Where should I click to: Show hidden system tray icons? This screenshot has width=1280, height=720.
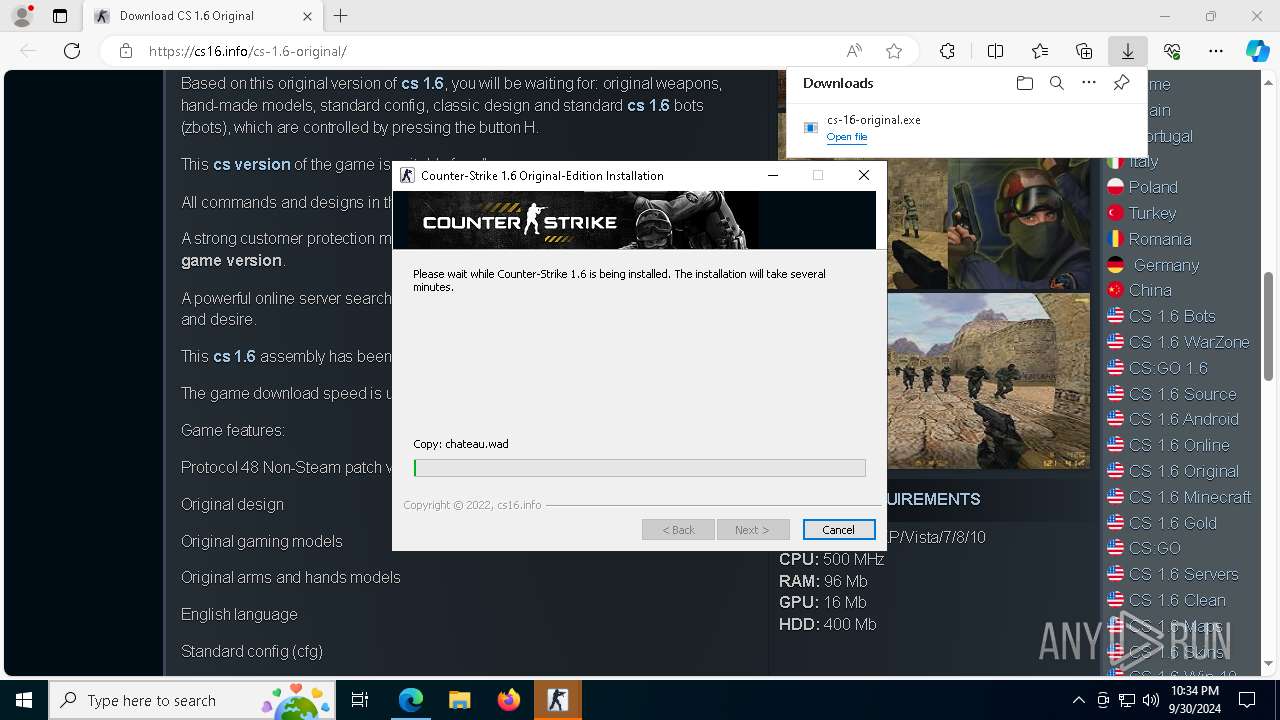[x=1078, y=700]
